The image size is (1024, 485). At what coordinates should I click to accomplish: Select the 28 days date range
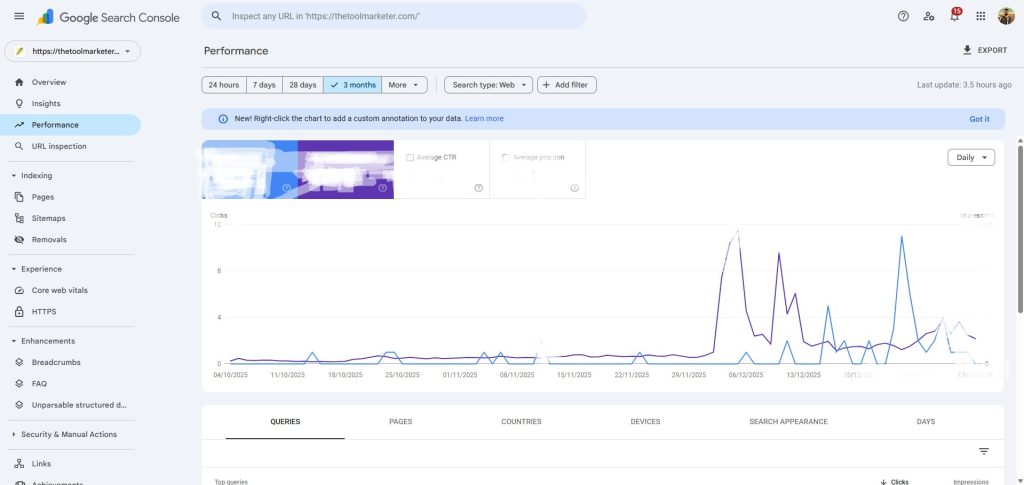click(x=303, y=85)
